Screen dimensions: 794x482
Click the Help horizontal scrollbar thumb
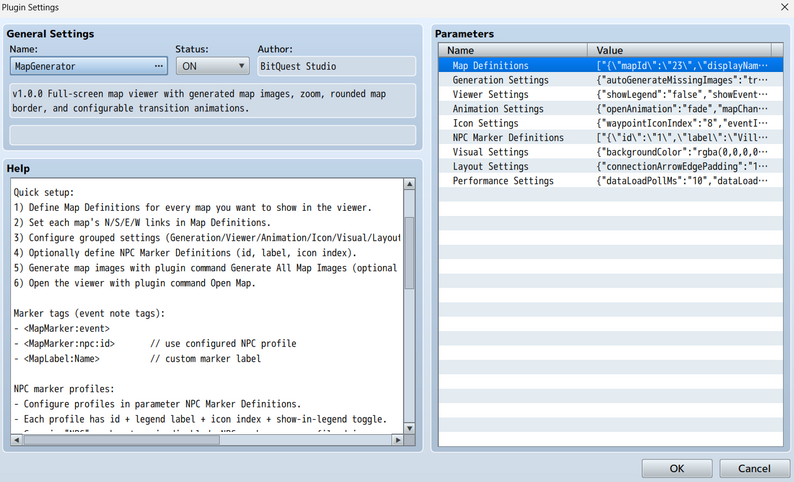122,440
